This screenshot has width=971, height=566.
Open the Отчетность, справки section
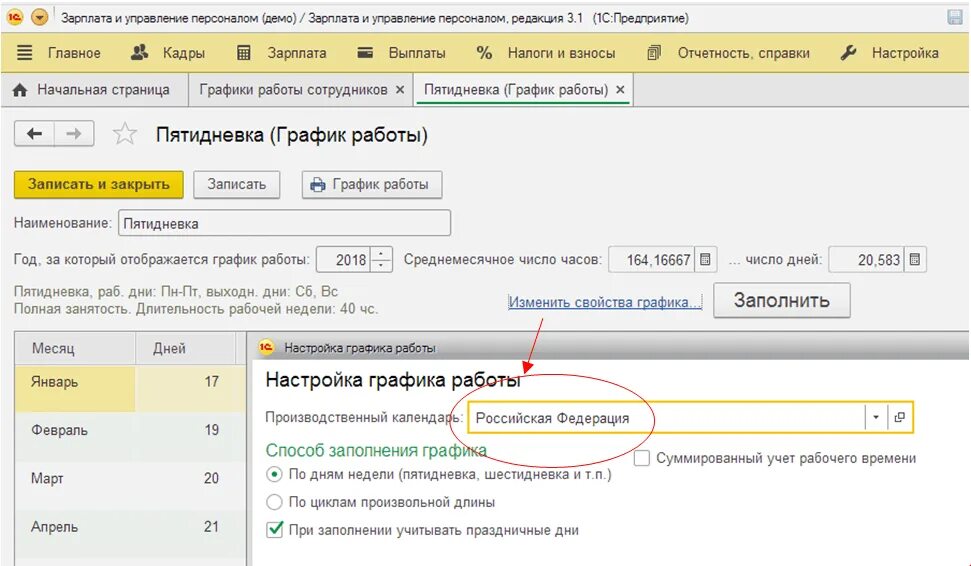click(x=743, y=53)
